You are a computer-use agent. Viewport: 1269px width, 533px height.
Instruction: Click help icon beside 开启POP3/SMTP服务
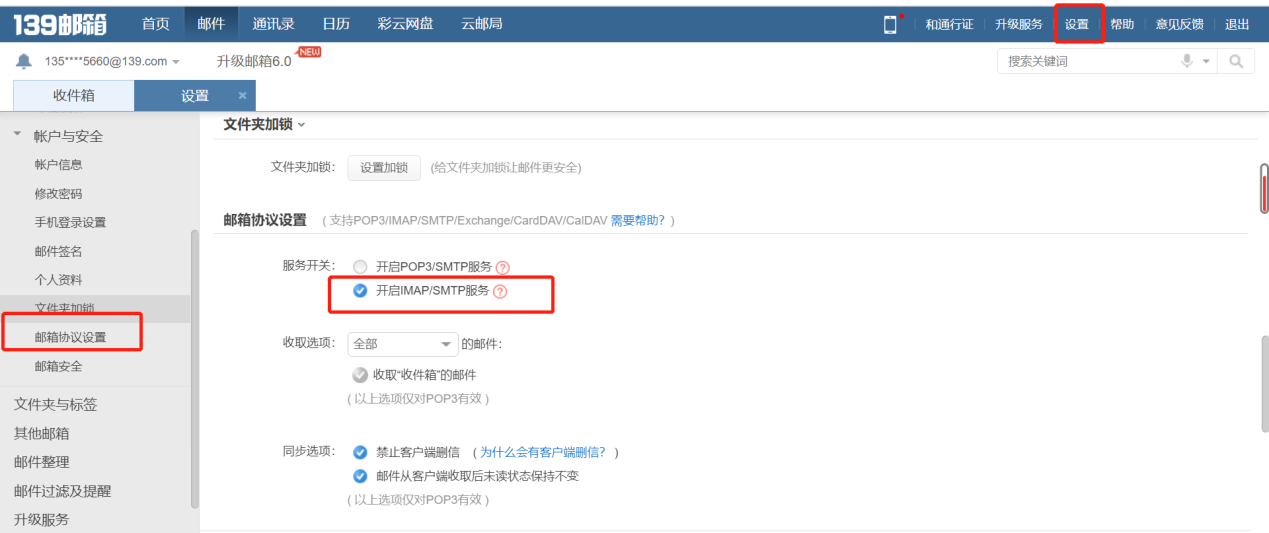point(503,267)
